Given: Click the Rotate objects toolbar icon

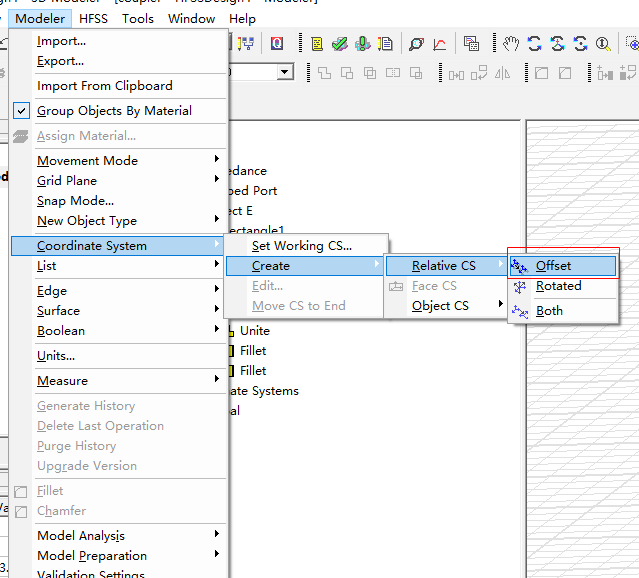Looking at the screenshot, I should click(x=479, y=73).
